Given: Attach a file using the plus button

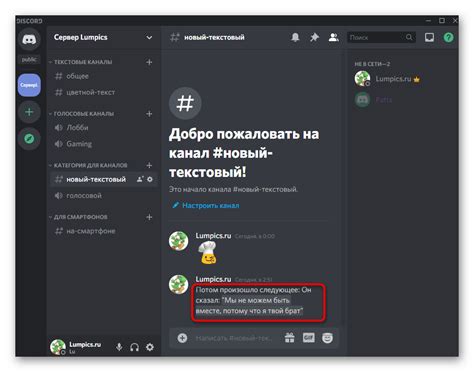Looking at the screenshot, I should 182,338.
